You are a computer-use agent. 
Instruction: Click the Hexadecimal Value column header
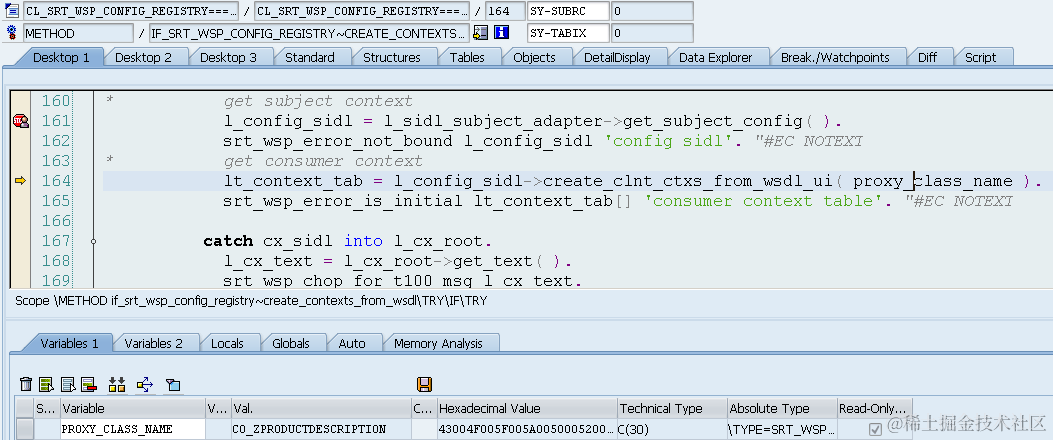(526, 408)
